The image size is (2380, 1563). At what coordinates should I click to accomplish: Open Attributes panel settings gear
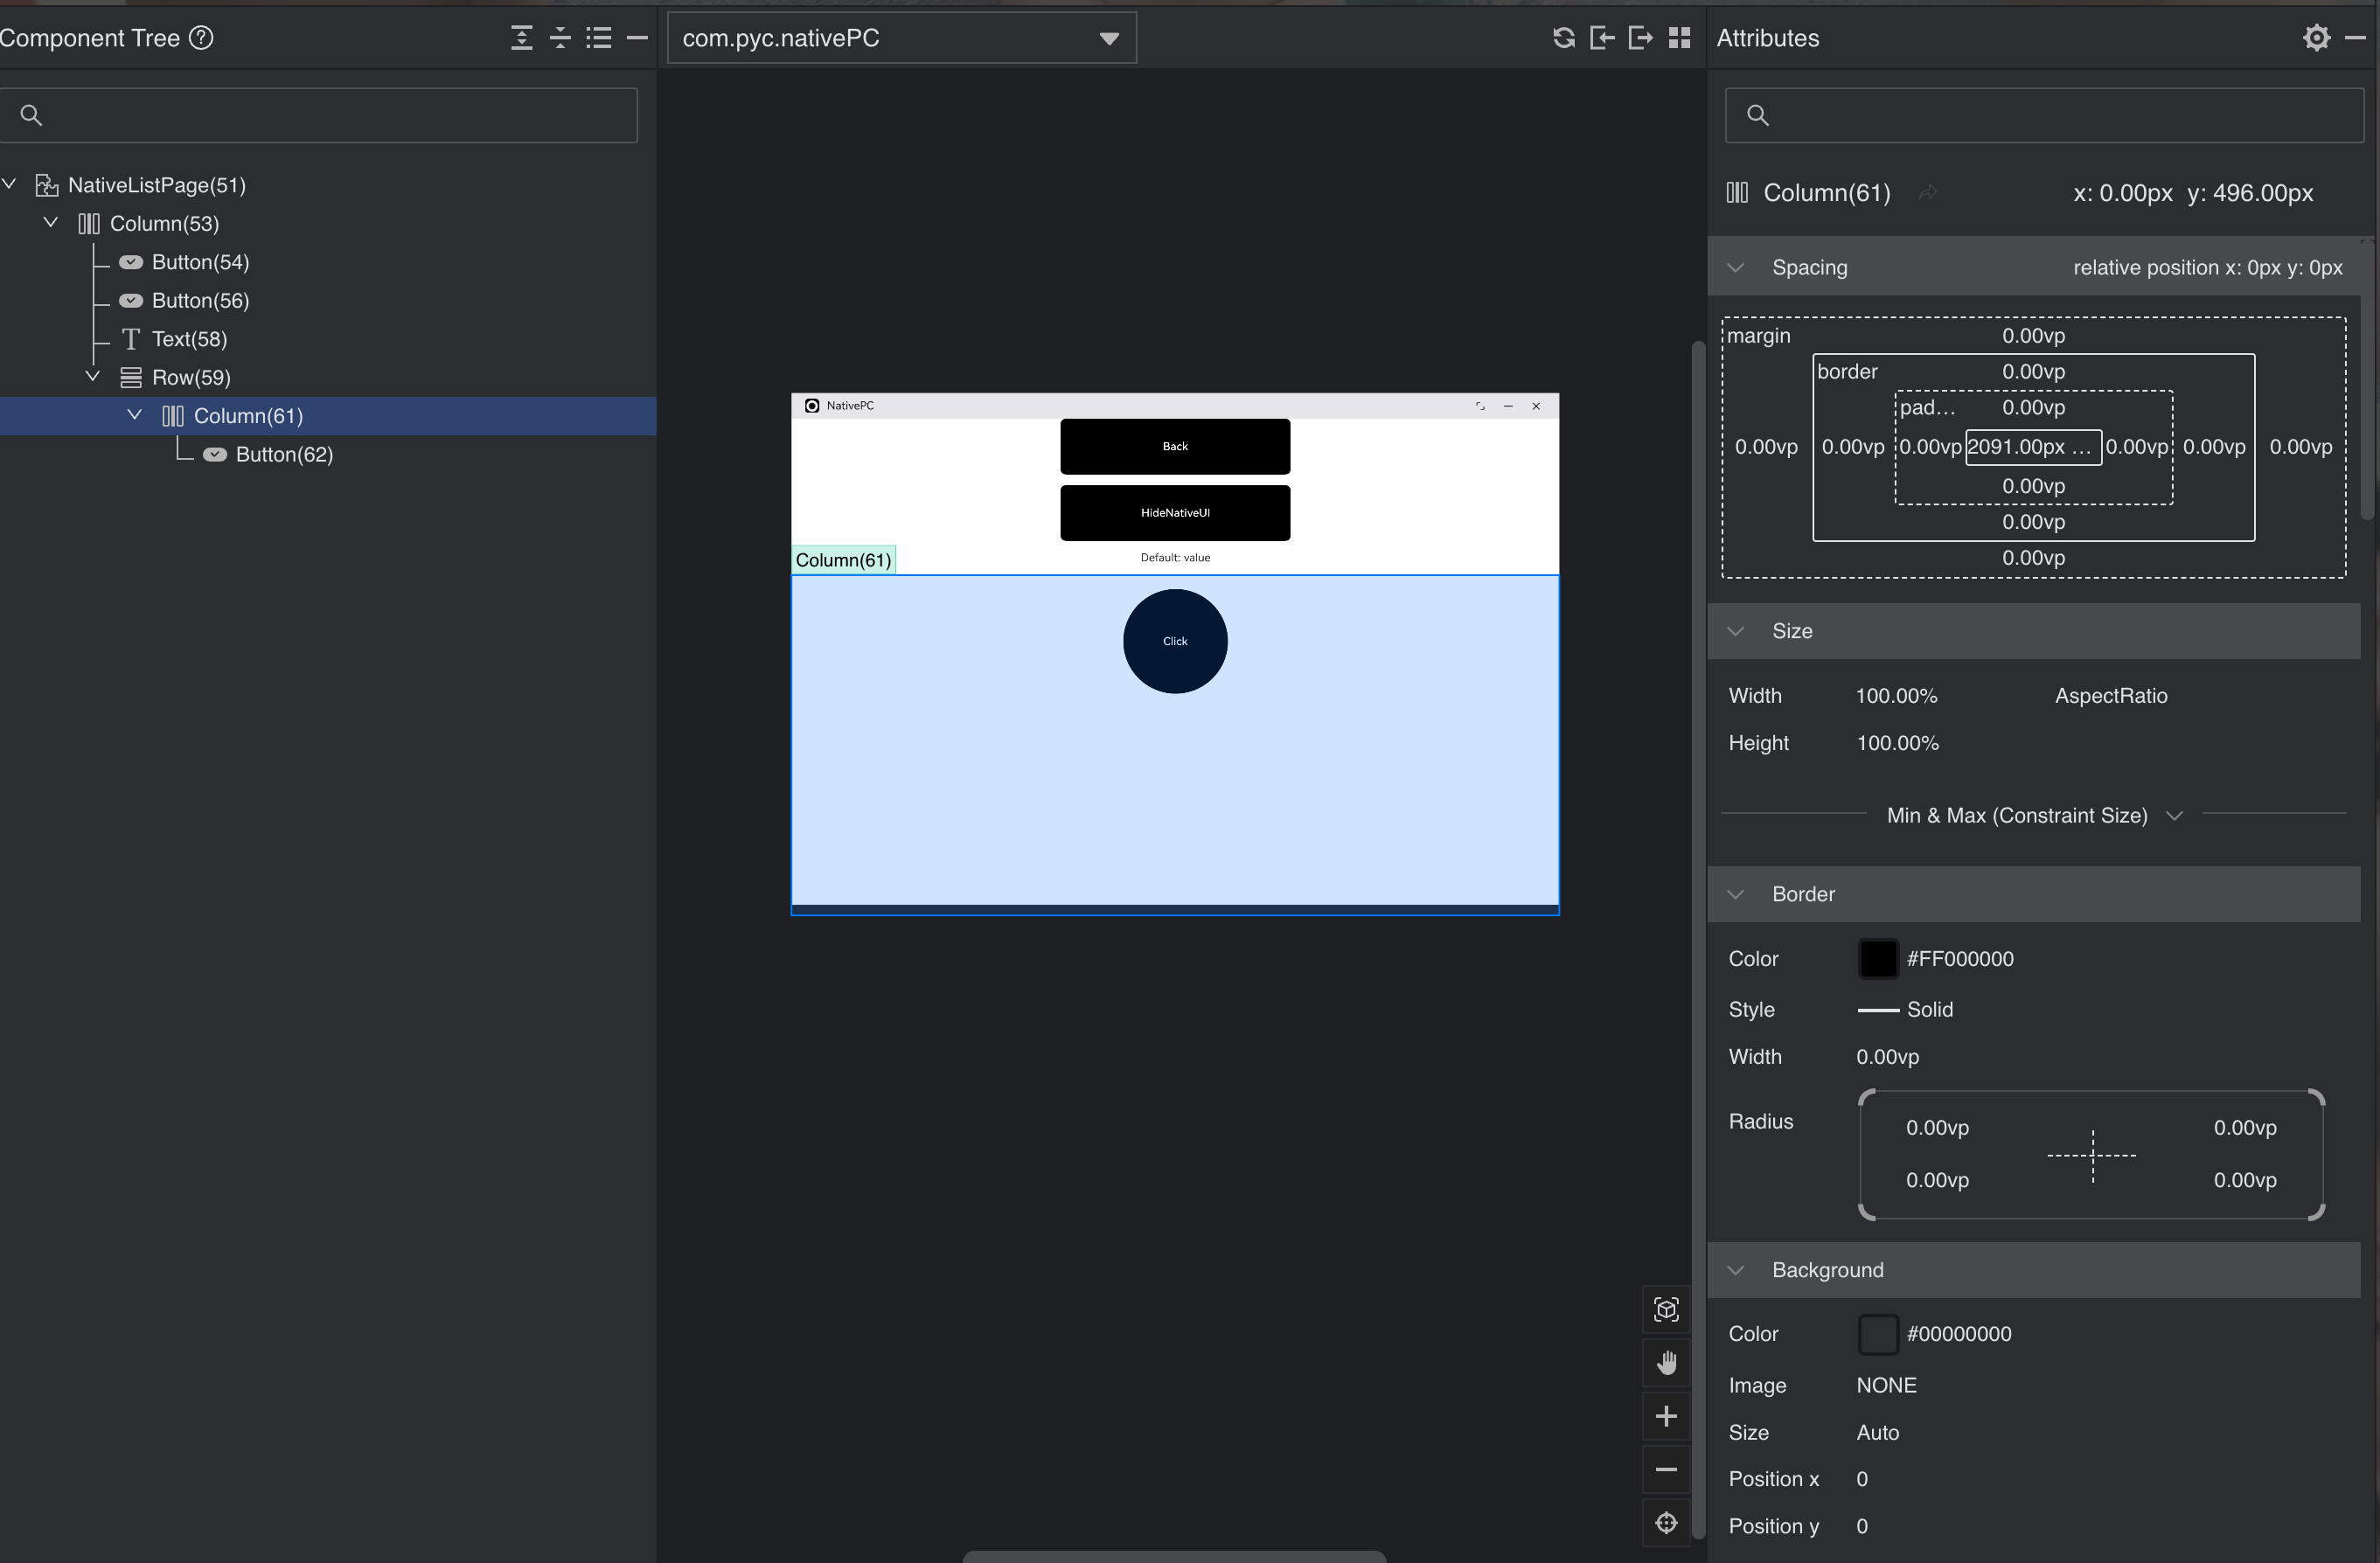pyautogui.click(x=2316, y=38)
